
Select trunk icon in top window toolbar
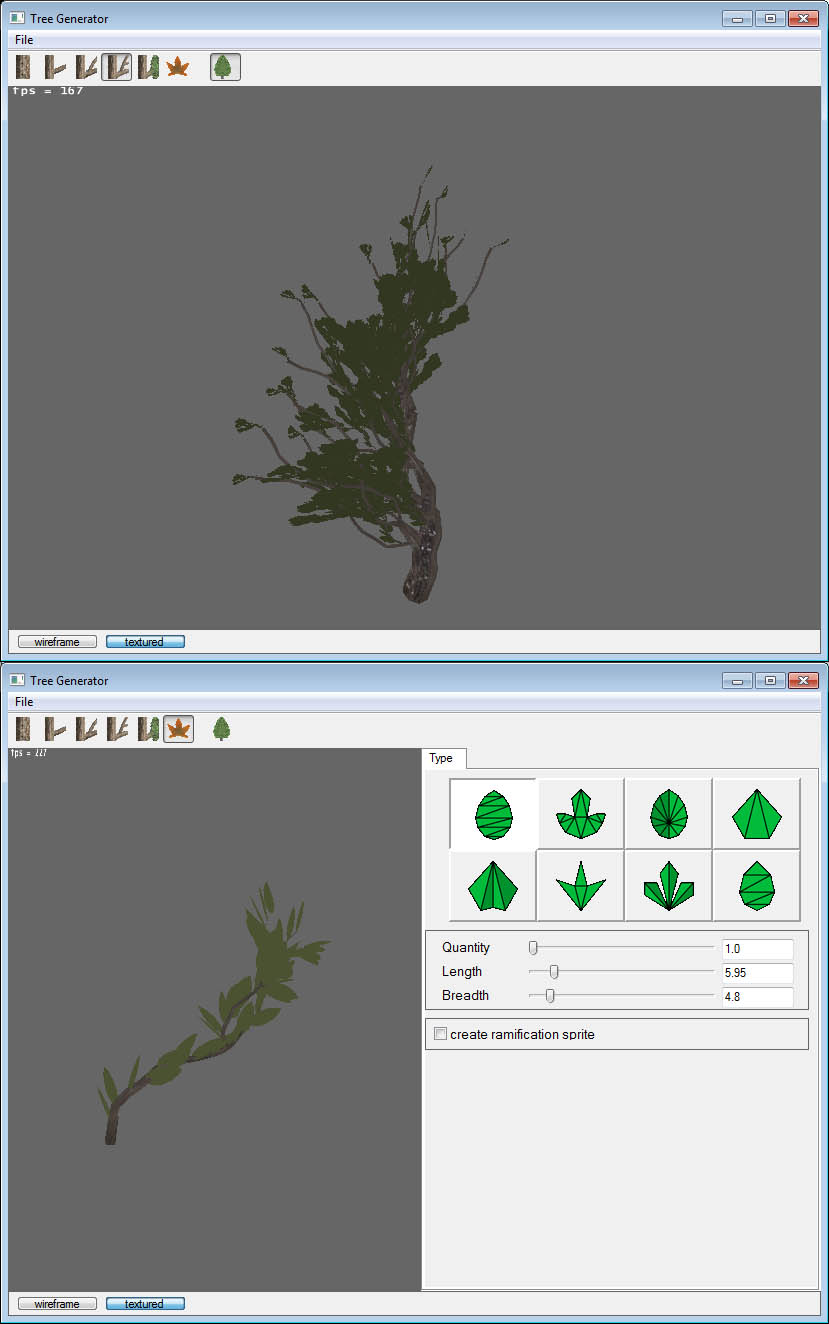tap(23, 67)
